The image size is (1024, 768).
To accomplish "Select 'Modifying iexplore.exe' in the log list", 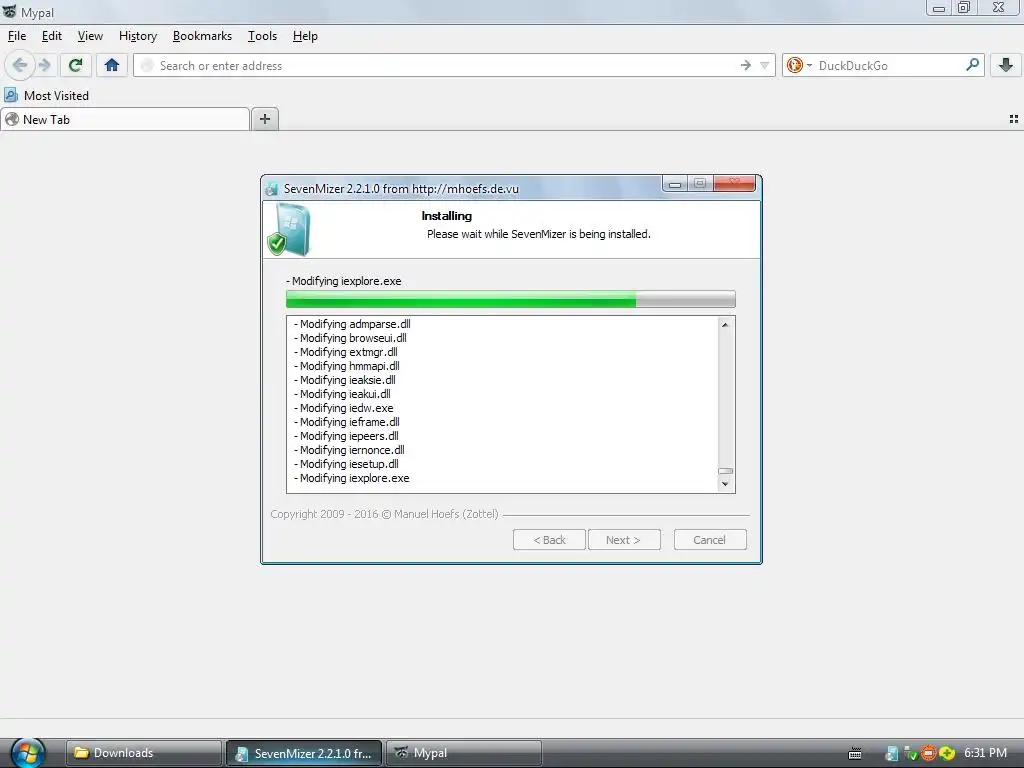I will click(x=351, y=478).
